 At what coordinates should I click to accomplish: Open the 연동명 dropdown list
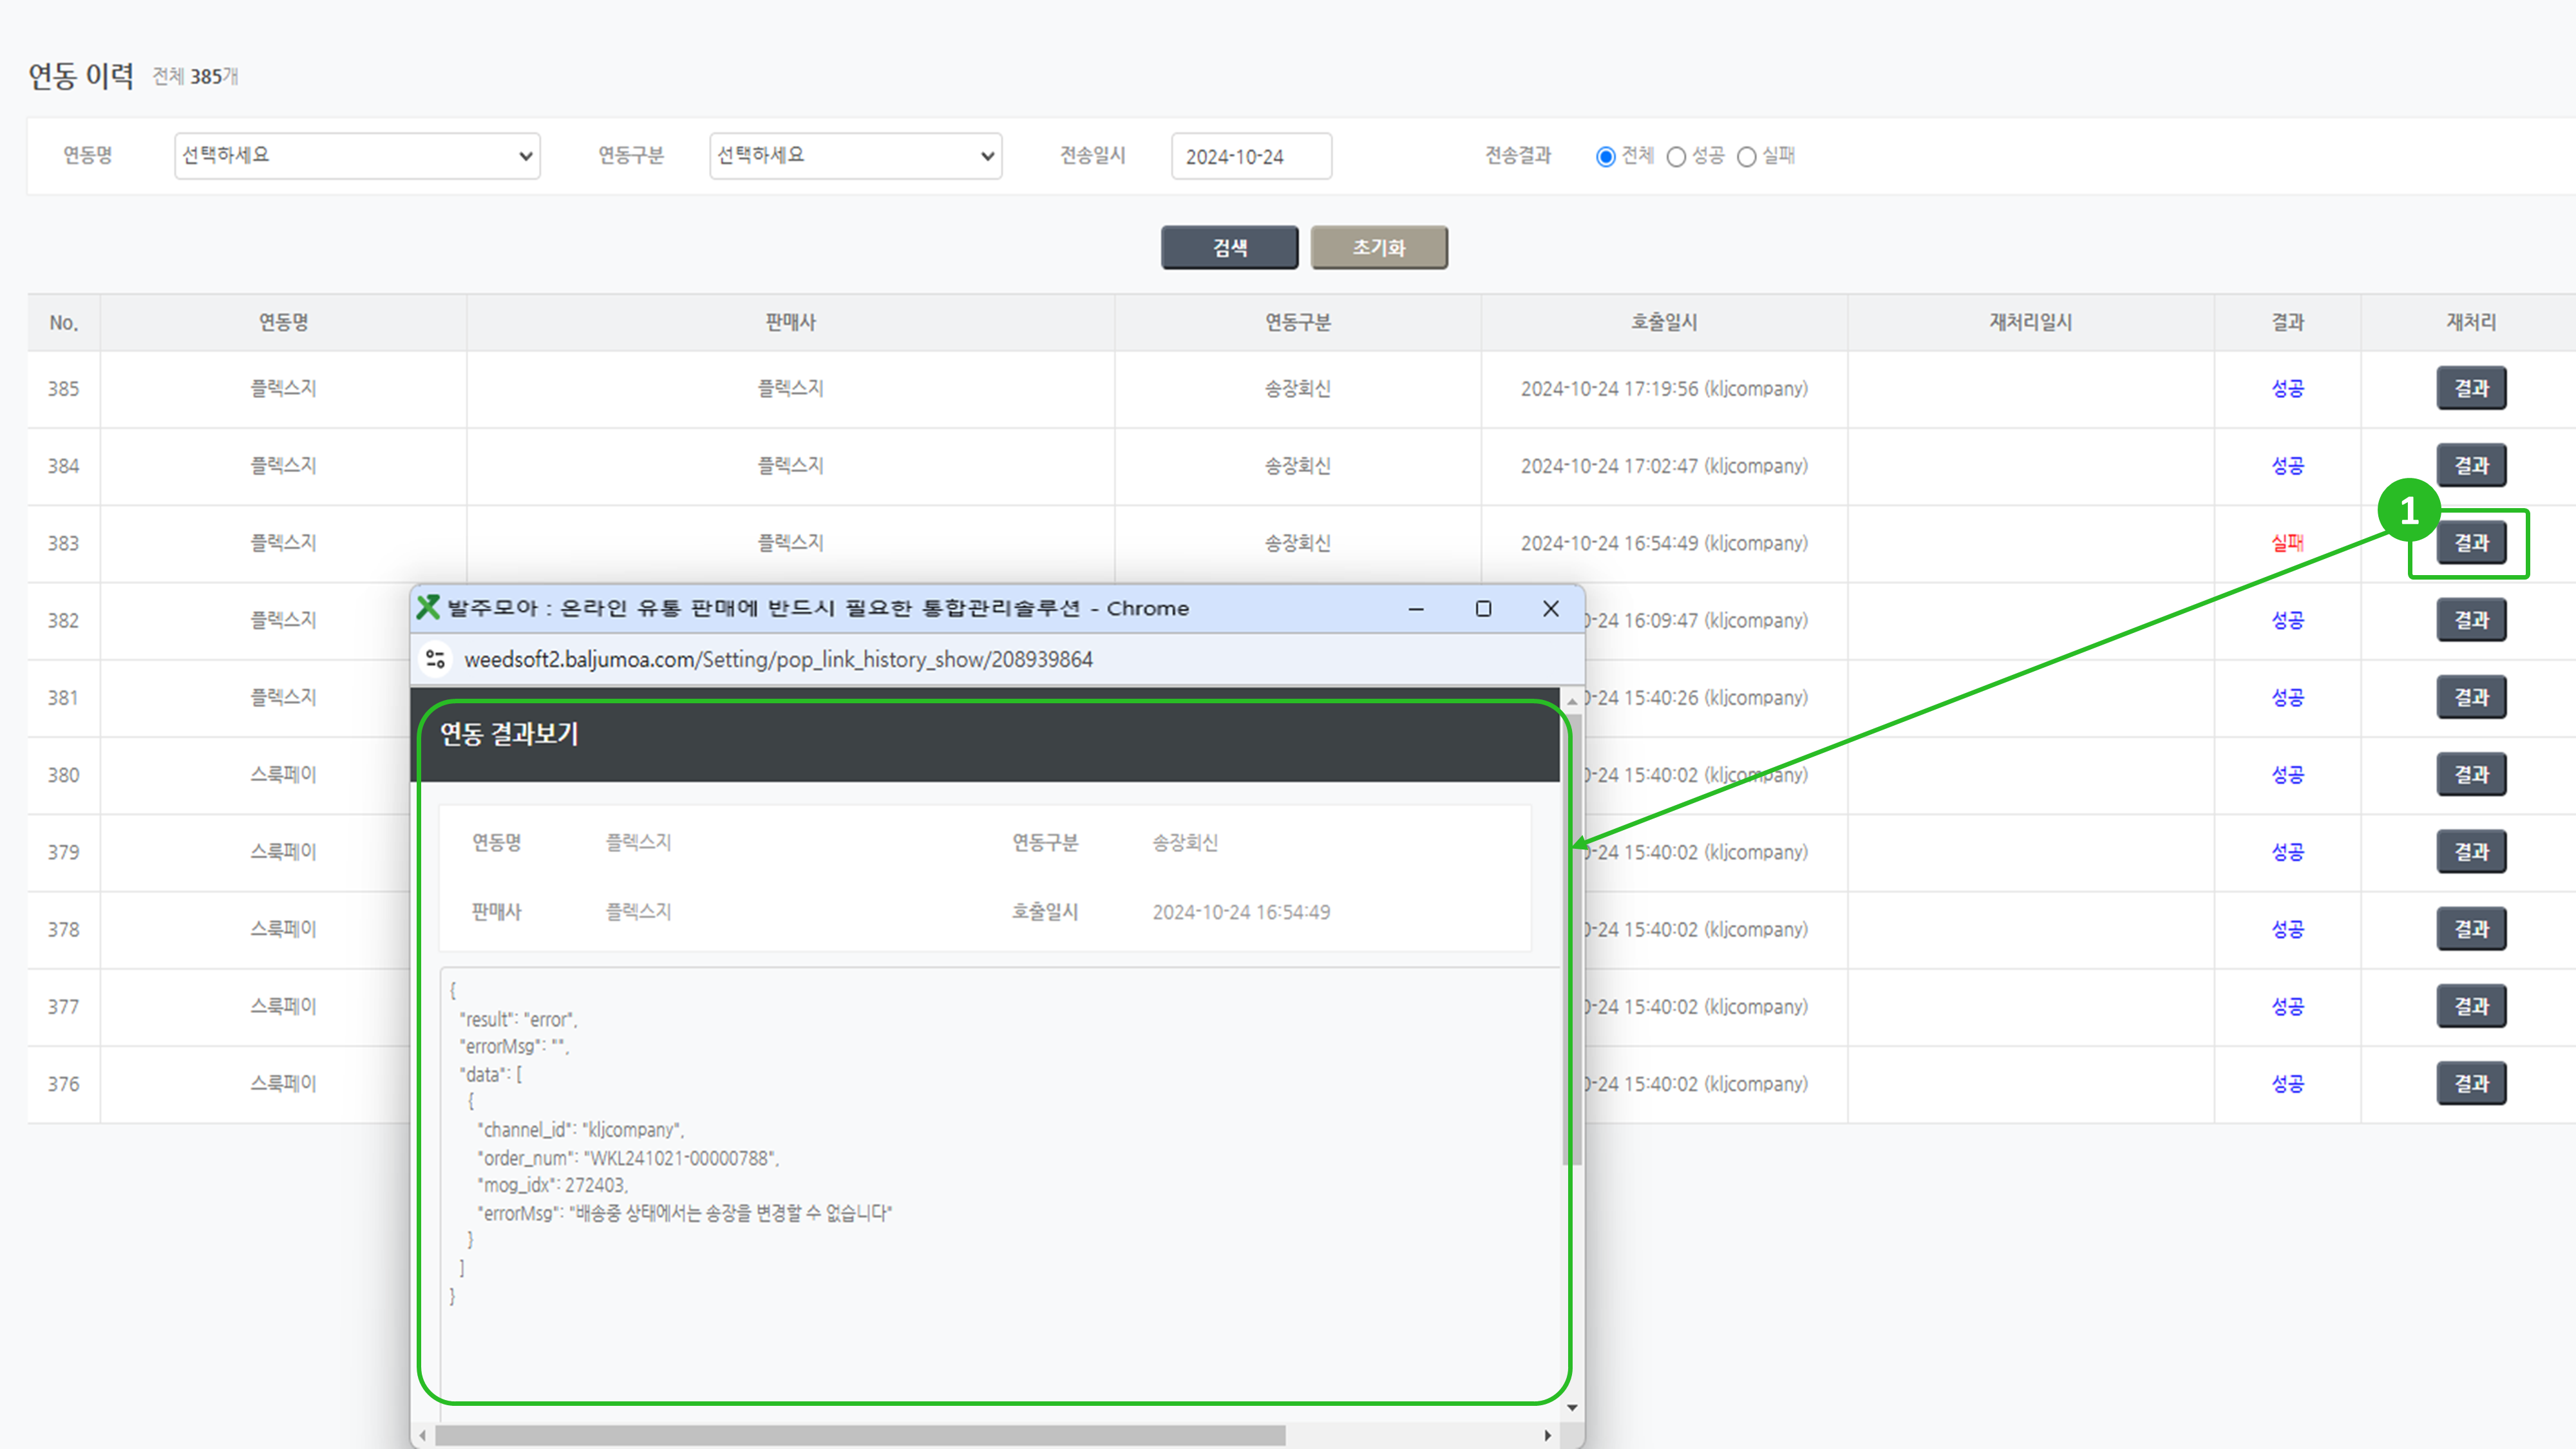[x=357, y=156]
